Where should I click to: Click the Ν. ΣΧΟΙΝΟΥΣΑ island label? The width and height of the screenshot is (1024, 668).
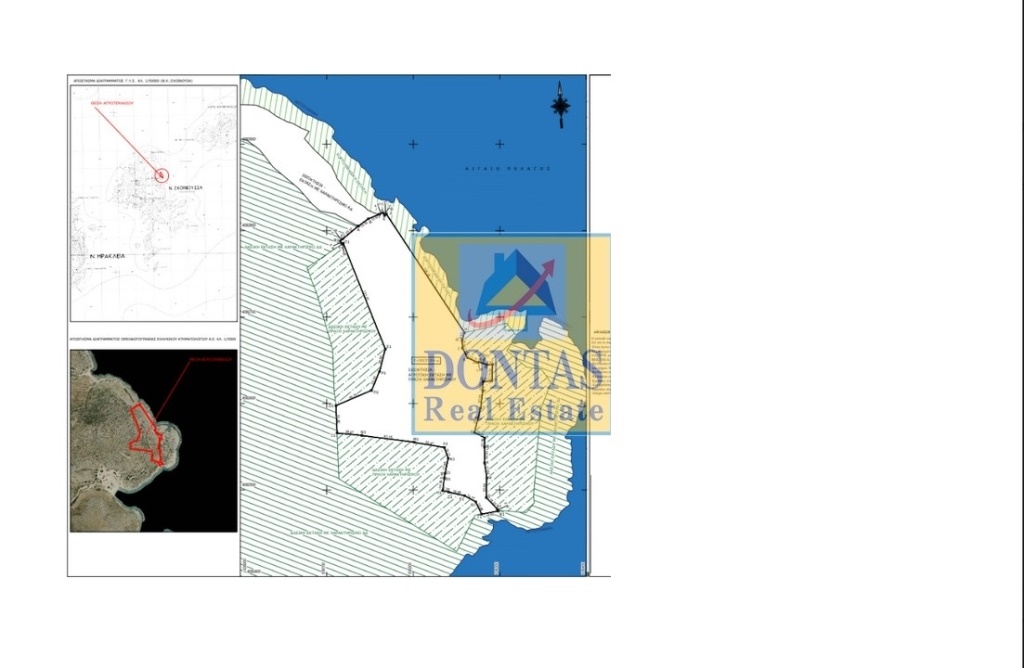185,187
